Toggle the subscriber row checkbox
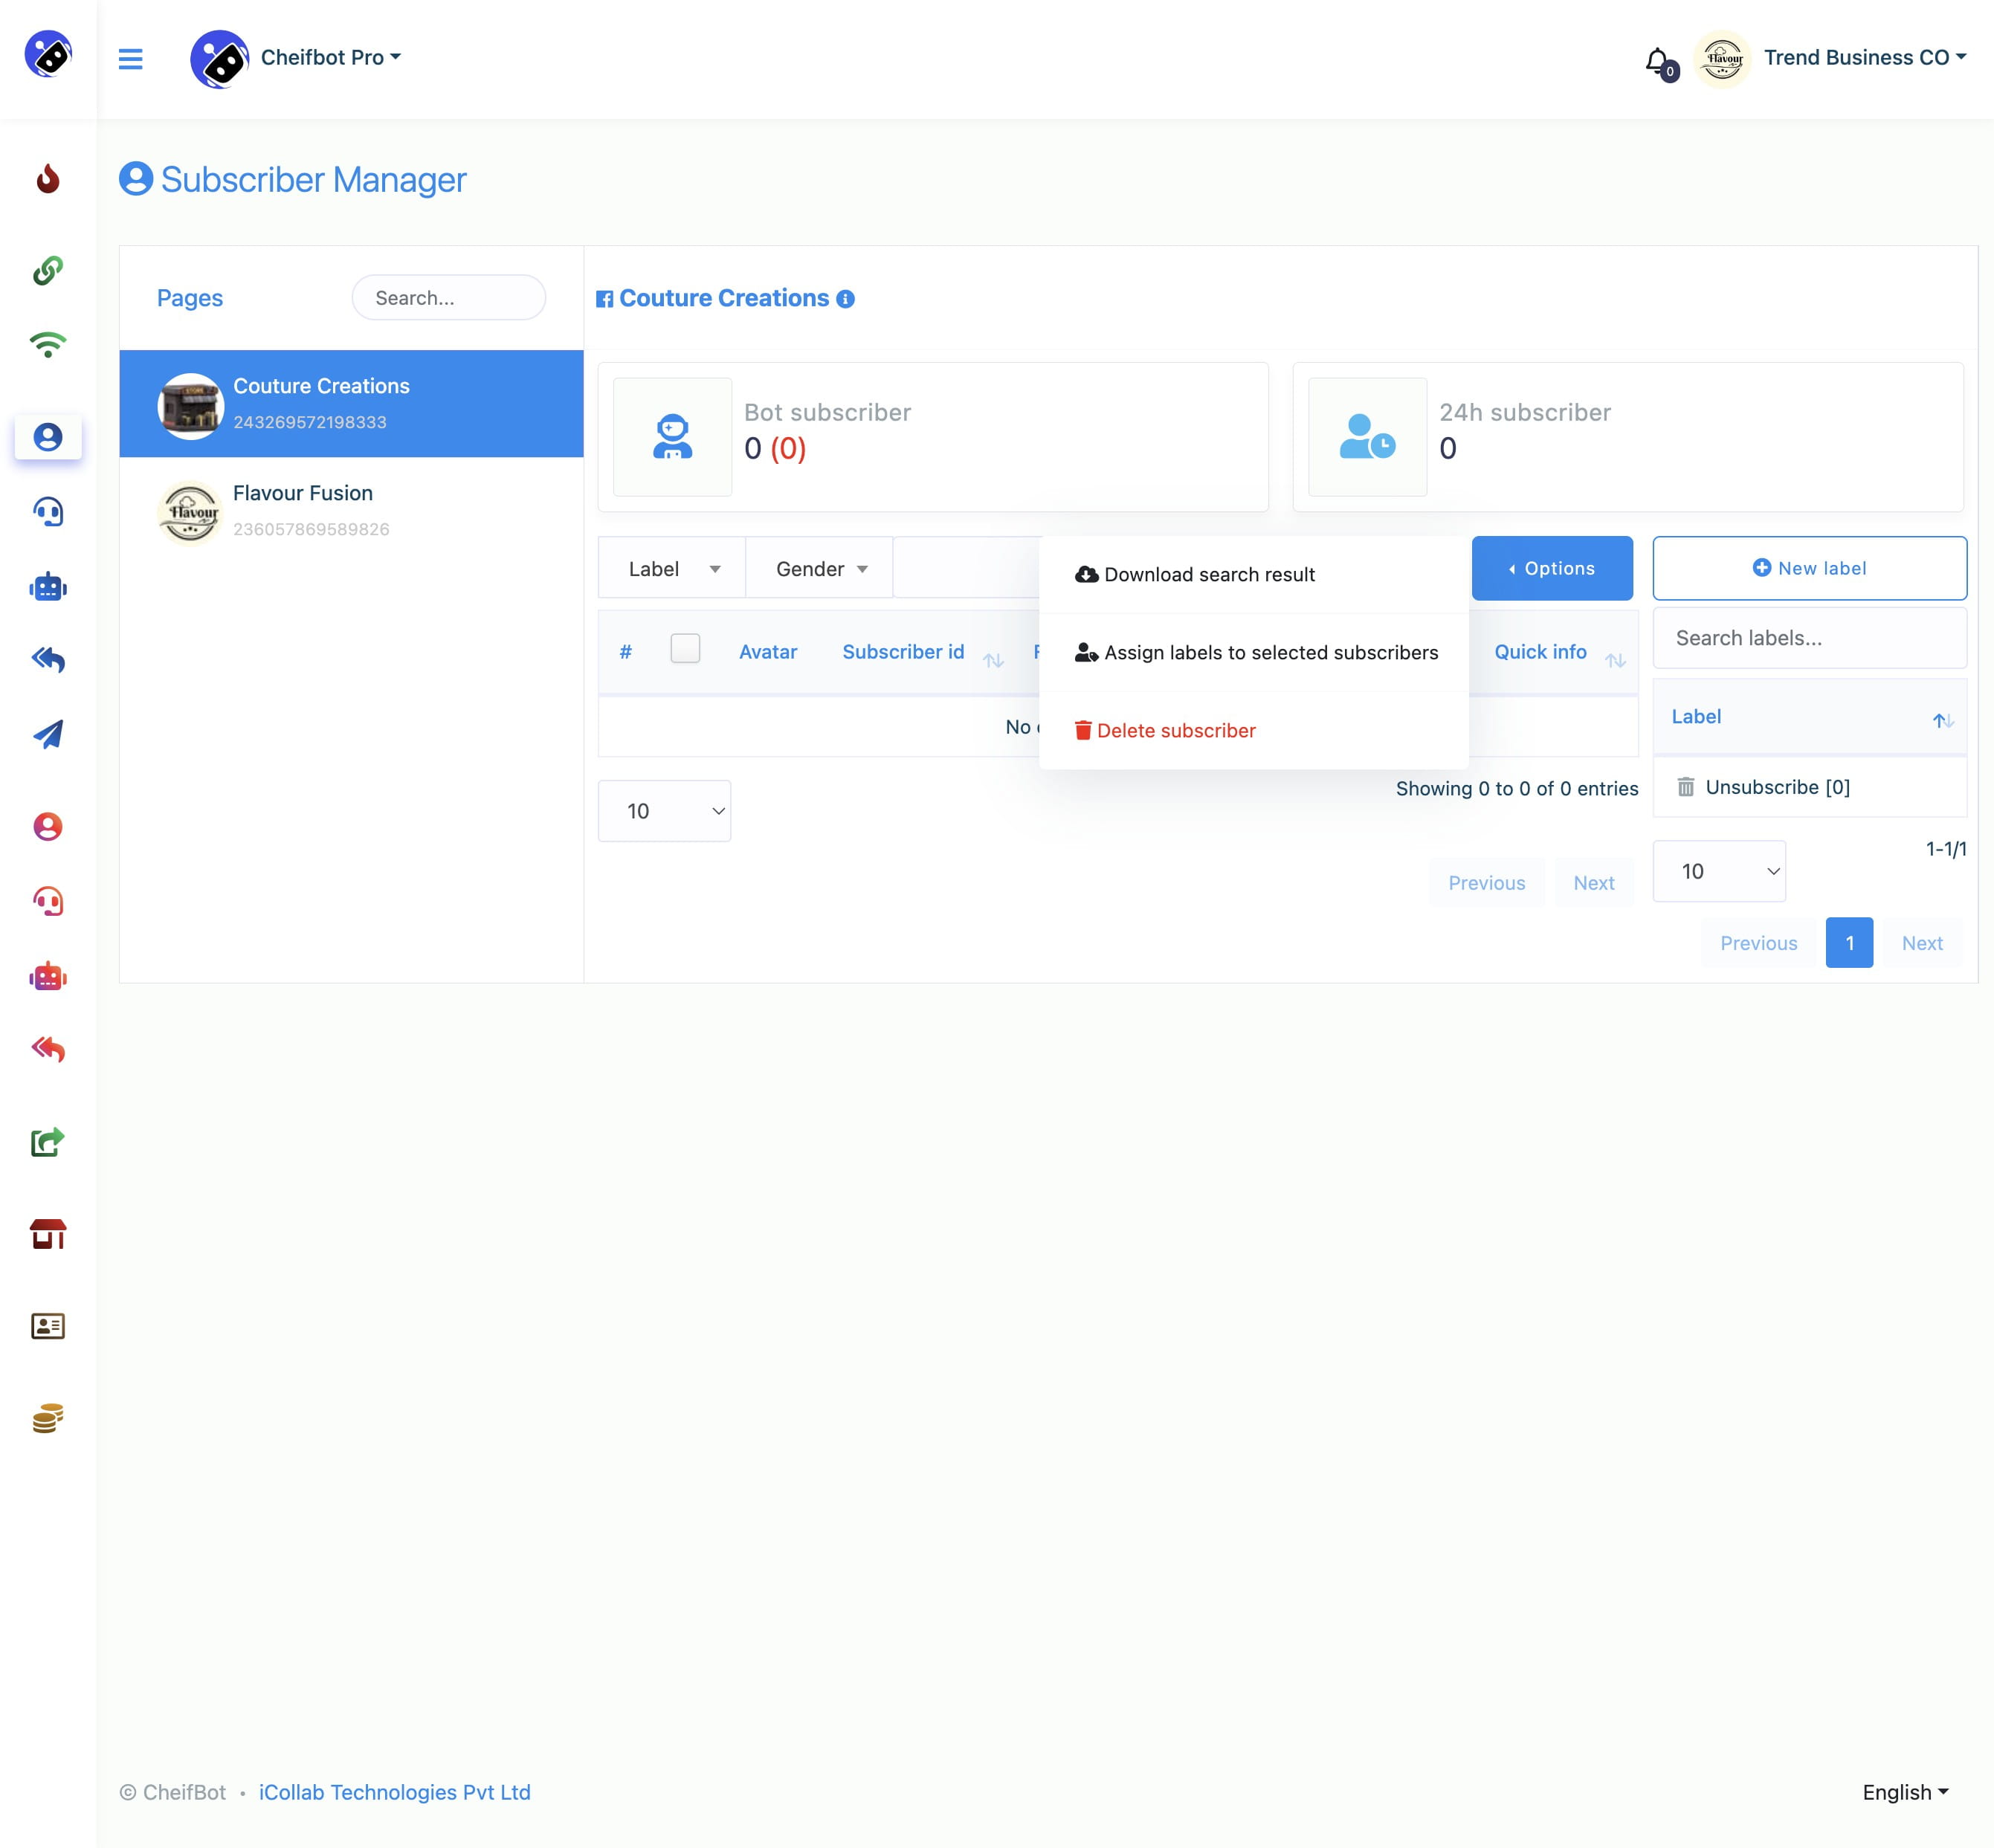 684,648
